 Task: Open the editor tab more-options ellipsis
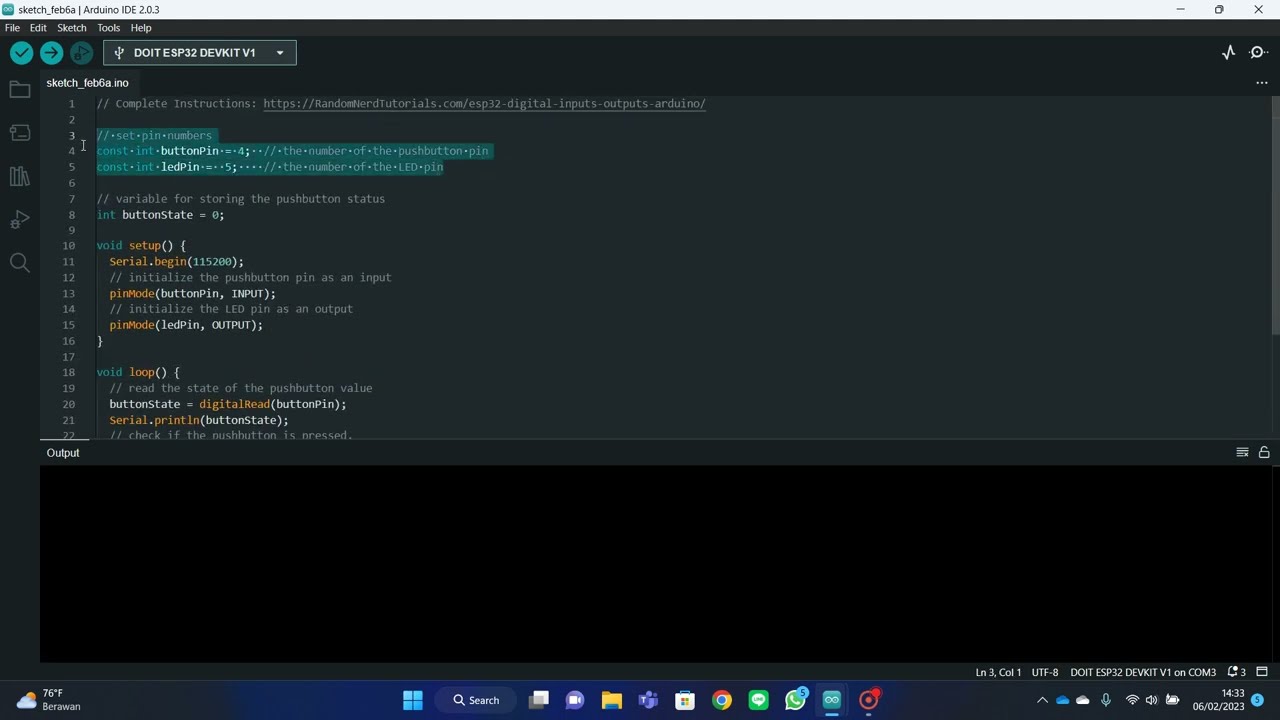(1262, 83)
